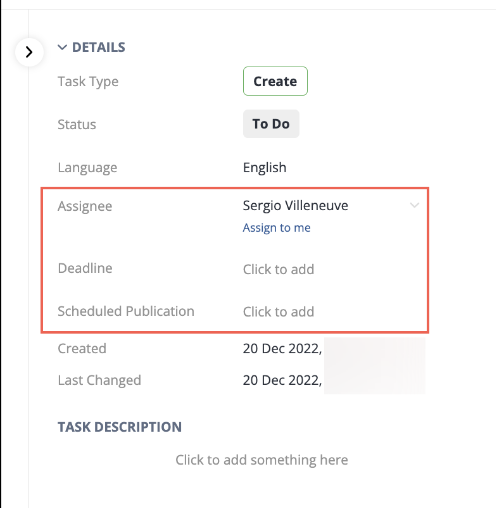Click the Scheduled Publication label

126,311
